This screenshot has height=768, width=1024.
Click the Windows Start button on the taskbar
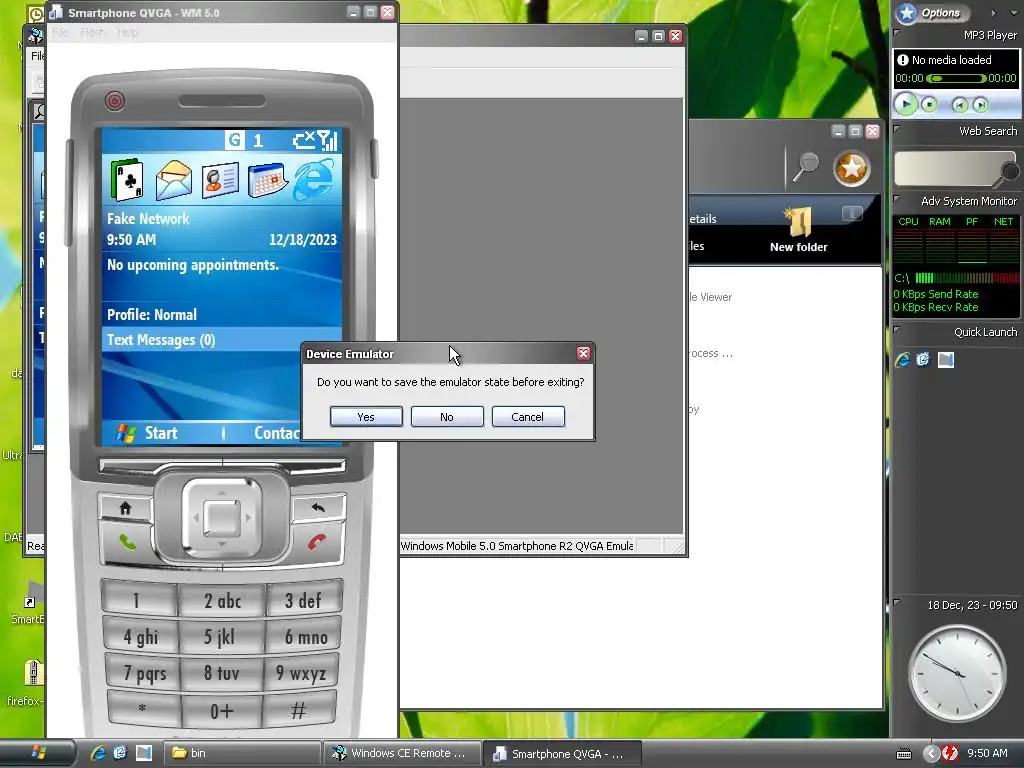point(38,753)
